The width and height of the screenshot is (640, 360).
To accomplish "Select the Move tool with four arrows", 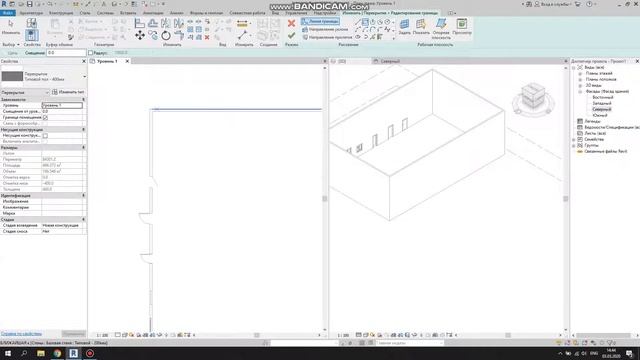I will point(140,36).
